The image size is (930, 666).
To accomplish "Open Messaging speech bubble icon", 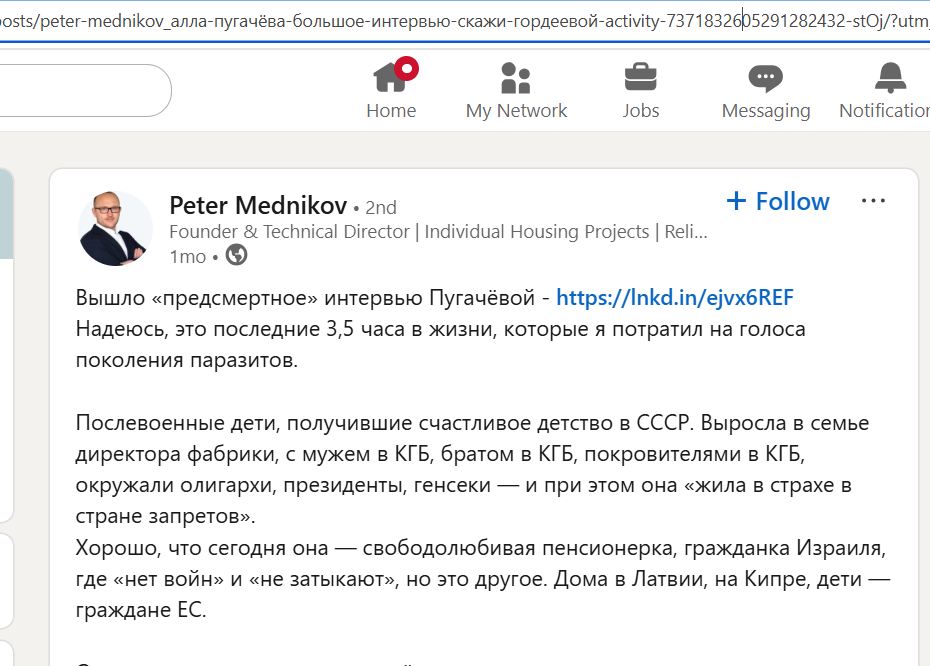I will pos(766,78).
